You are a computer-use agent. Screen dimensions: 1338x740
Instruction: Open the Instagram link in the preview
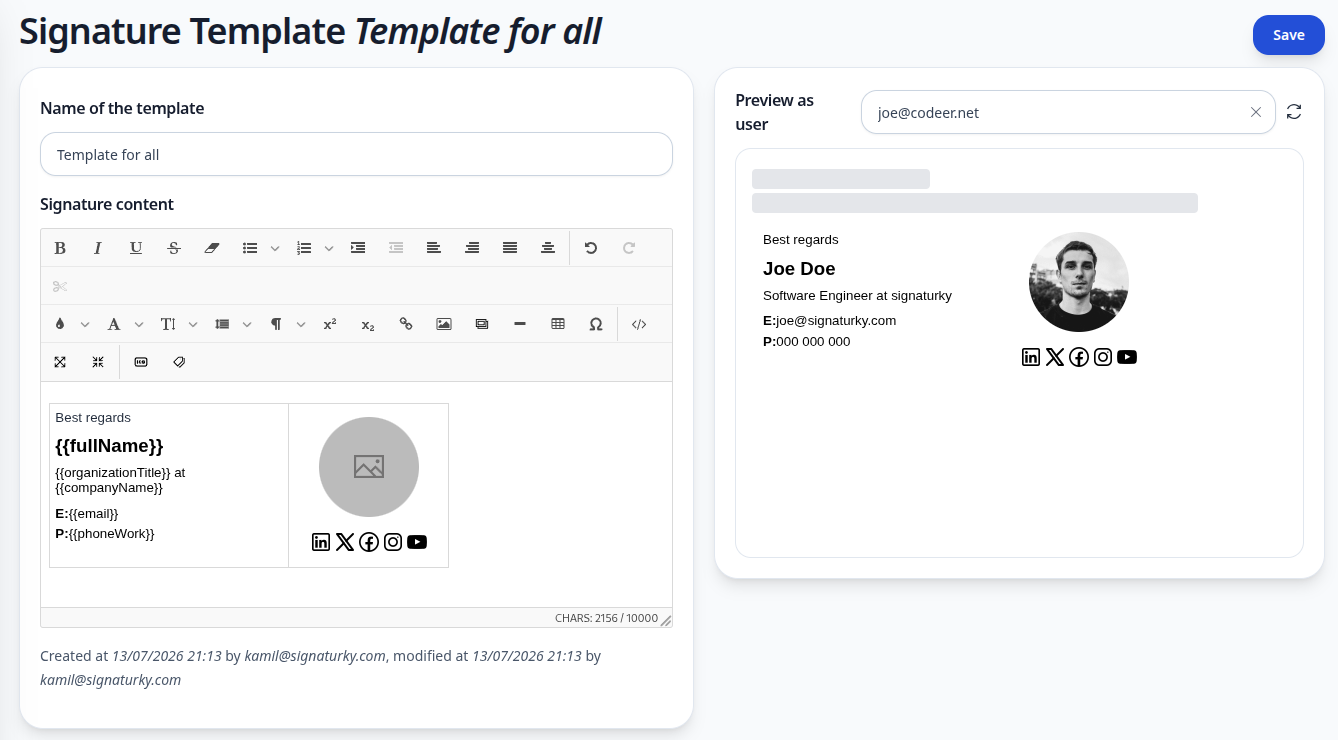[1103, 357]
